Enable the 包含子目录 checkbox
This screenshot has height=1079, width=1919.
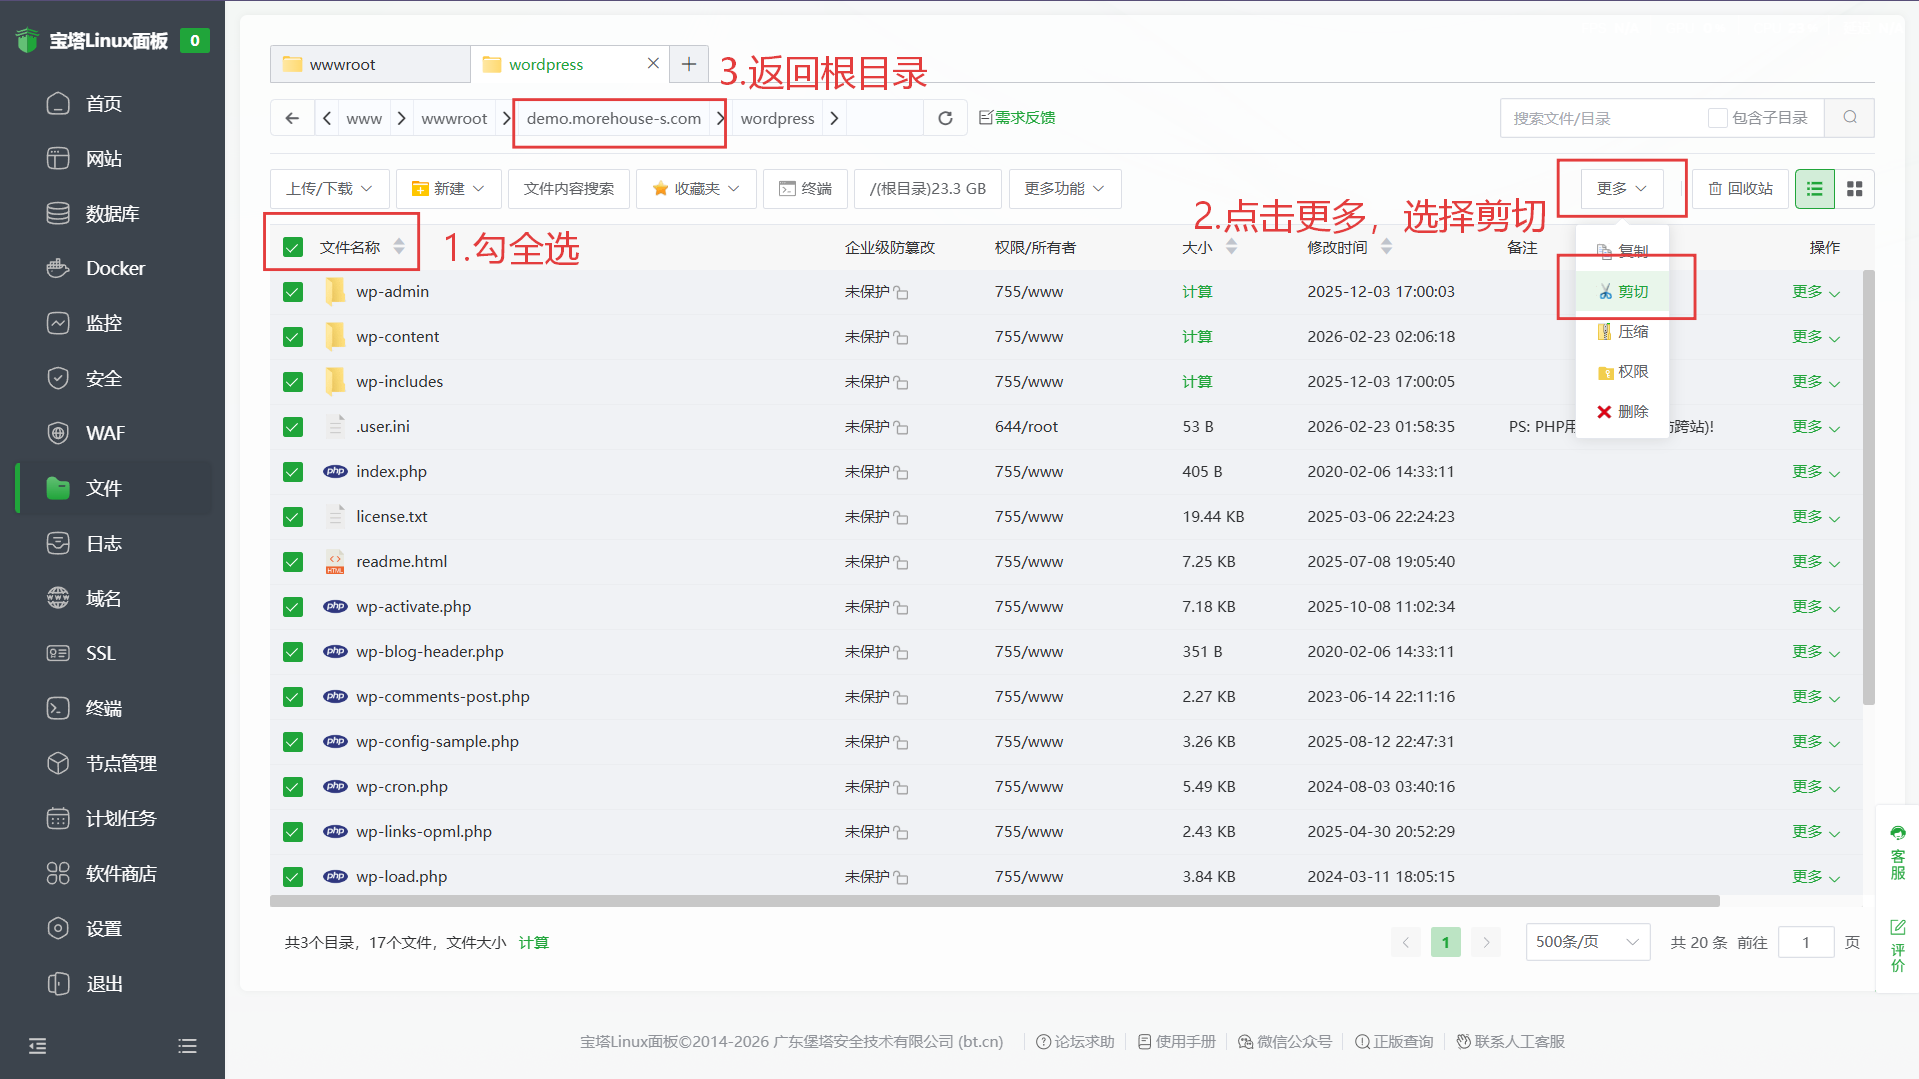pyautogui.click(x=1717, y=118)
